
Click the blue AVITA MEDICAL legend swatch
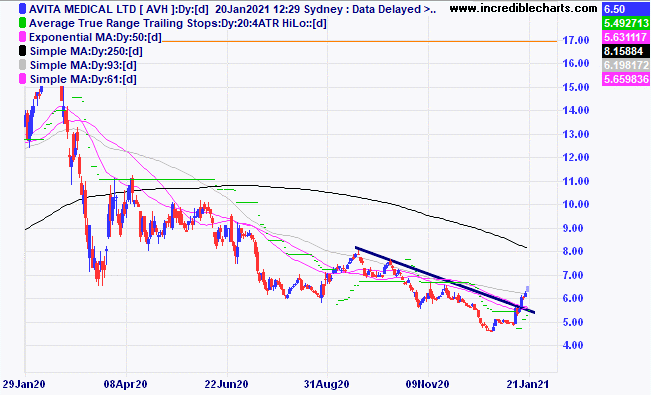coord(22,9)
